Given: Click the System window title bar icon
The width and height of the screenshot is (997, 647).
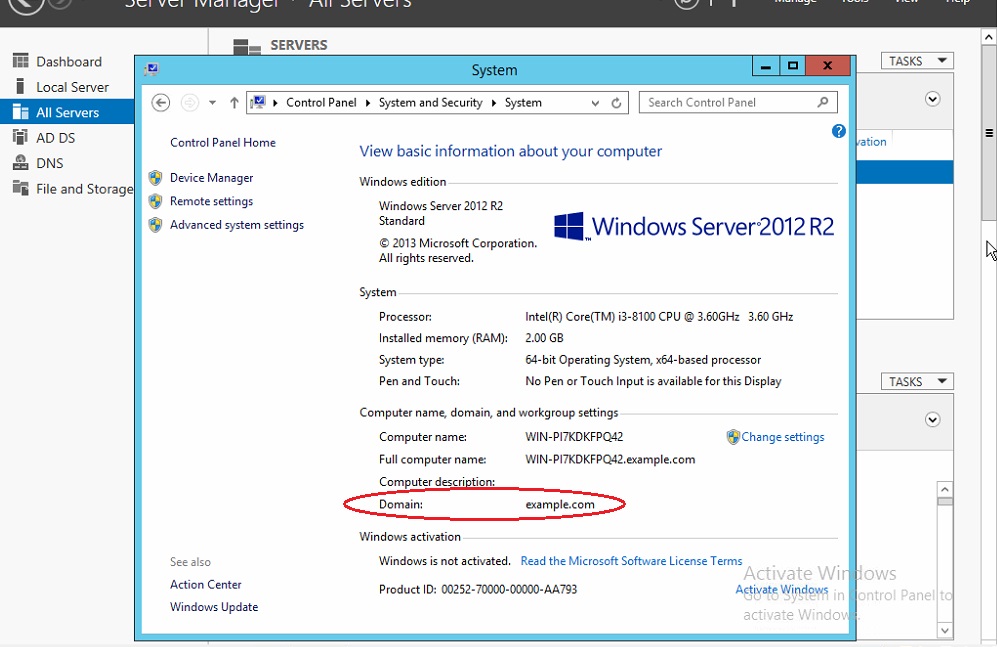Looking at the screenshot, I should point(151,69).
